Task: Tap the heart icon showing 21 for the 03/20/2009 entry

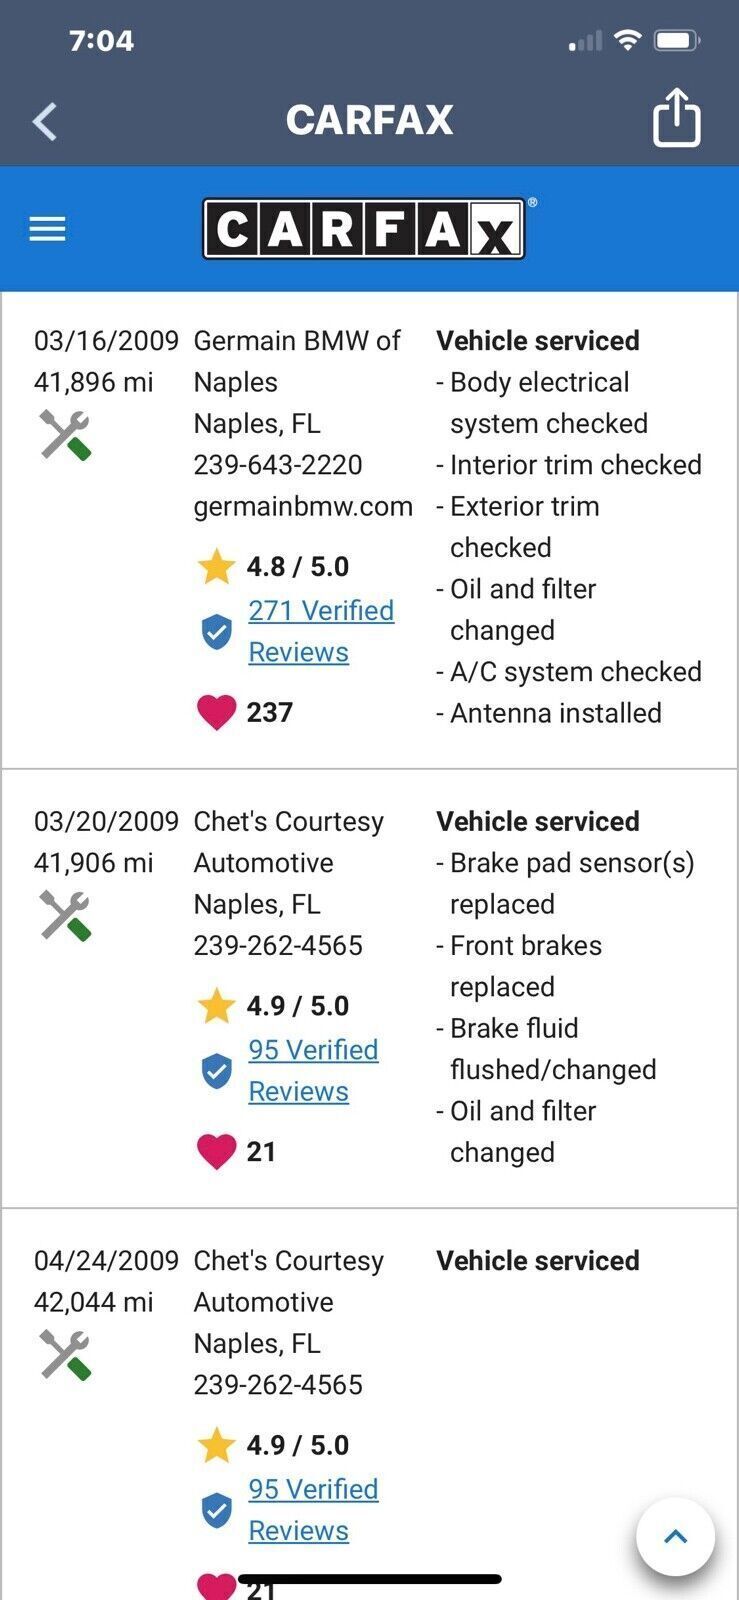Action: (216, 1152)
